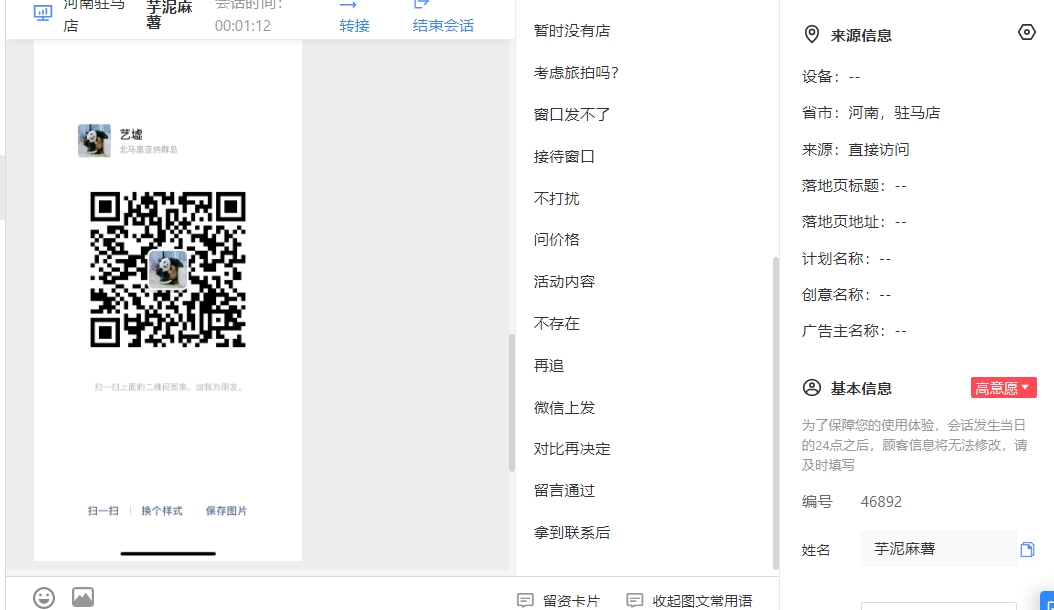Select the quick phrase 考虑旅拍吗?
The image size is (1054, 610).
[576, 73]
